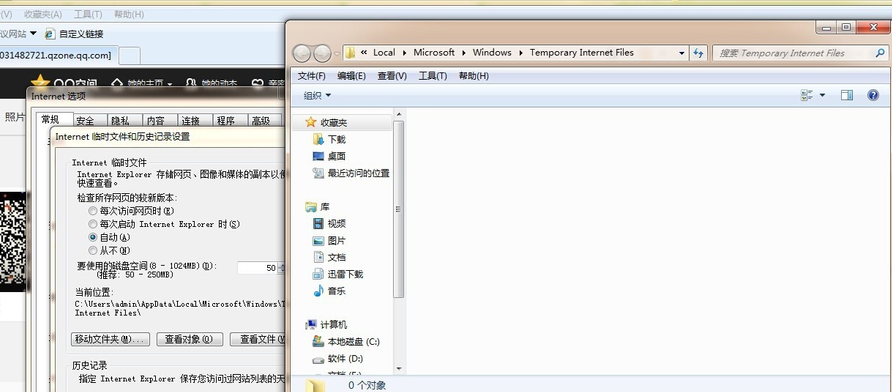Click the 下载 folder icon in sidebar
Viewport: 892px width, 392px height.
pyautogui.click(x=319, y=139)
